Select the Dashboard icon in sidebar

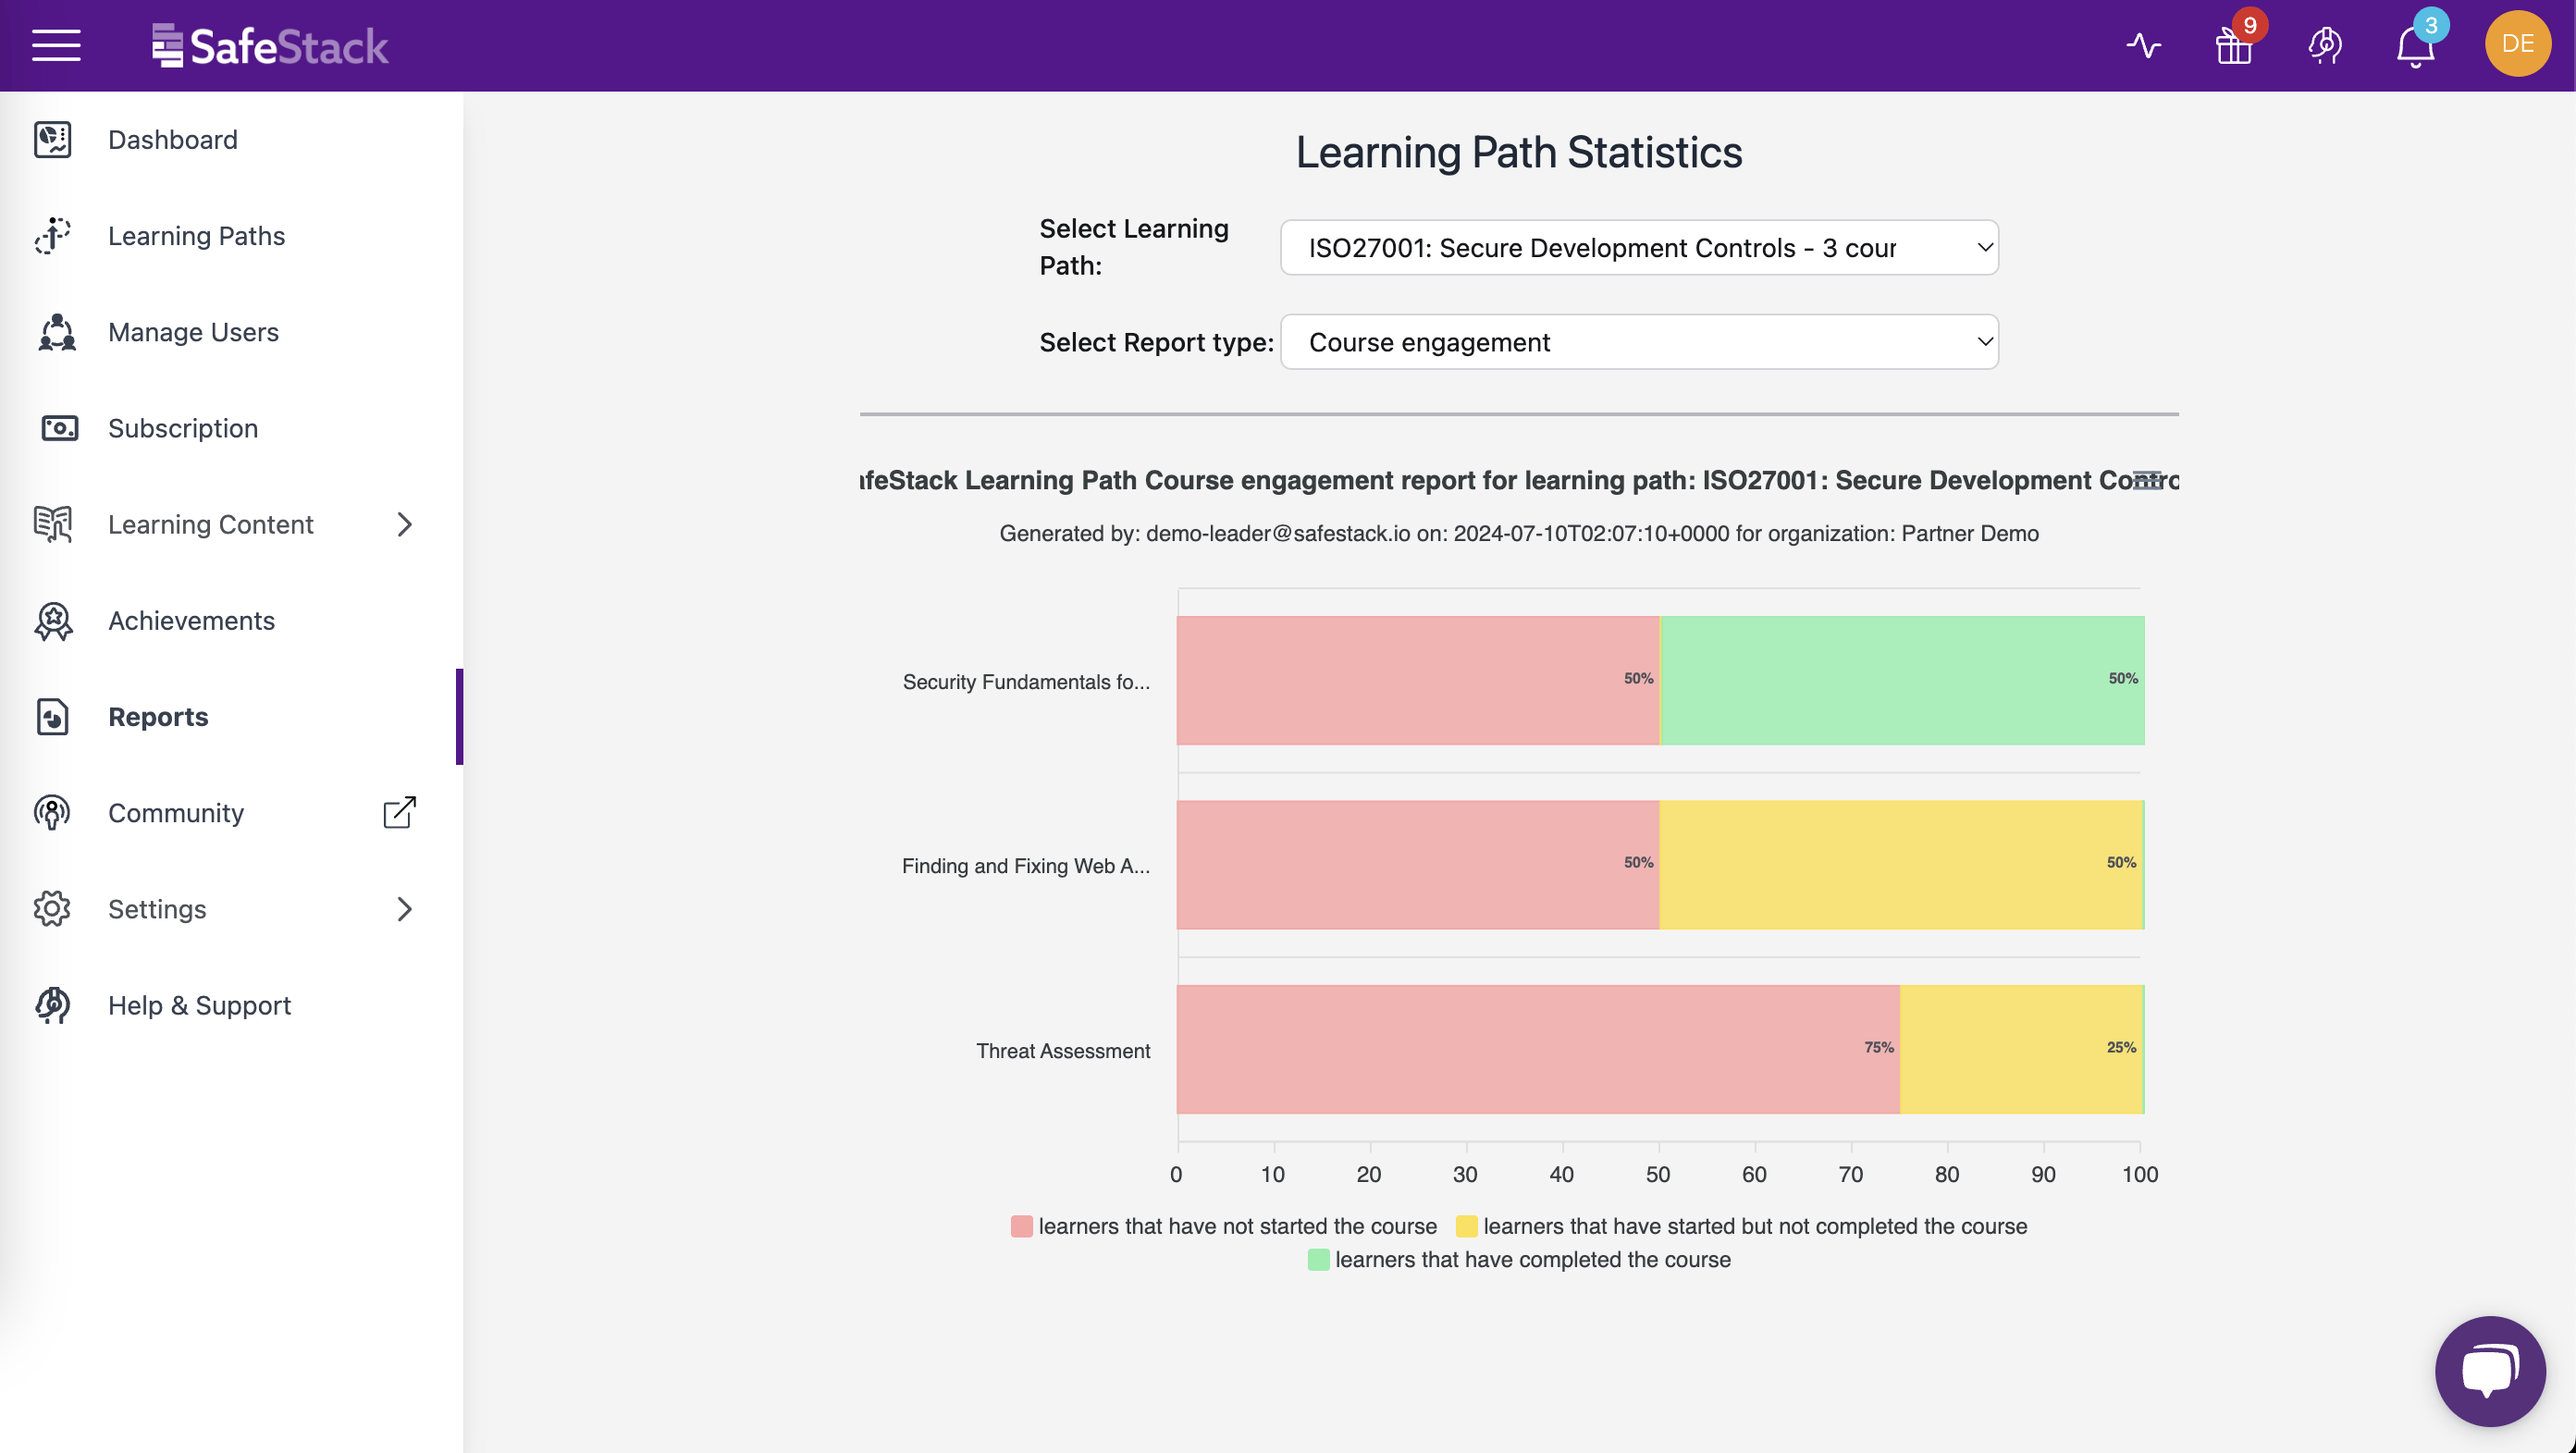[52, 140]
